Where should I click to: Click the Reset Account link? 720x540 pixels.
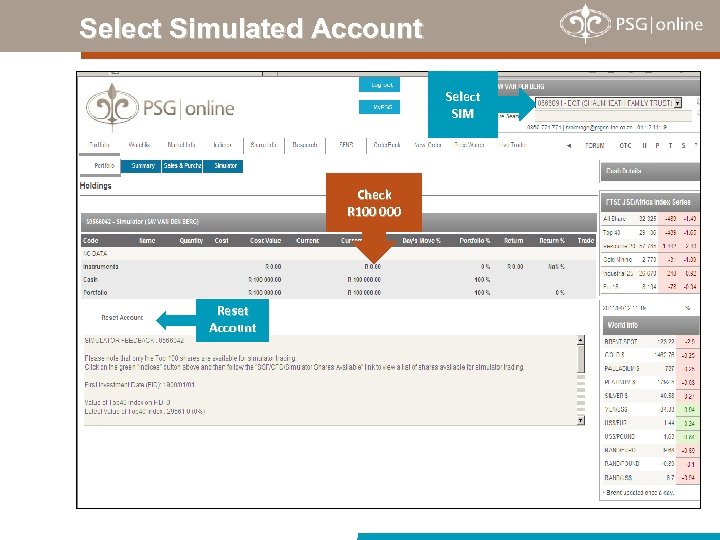click(x=122, y=318)
